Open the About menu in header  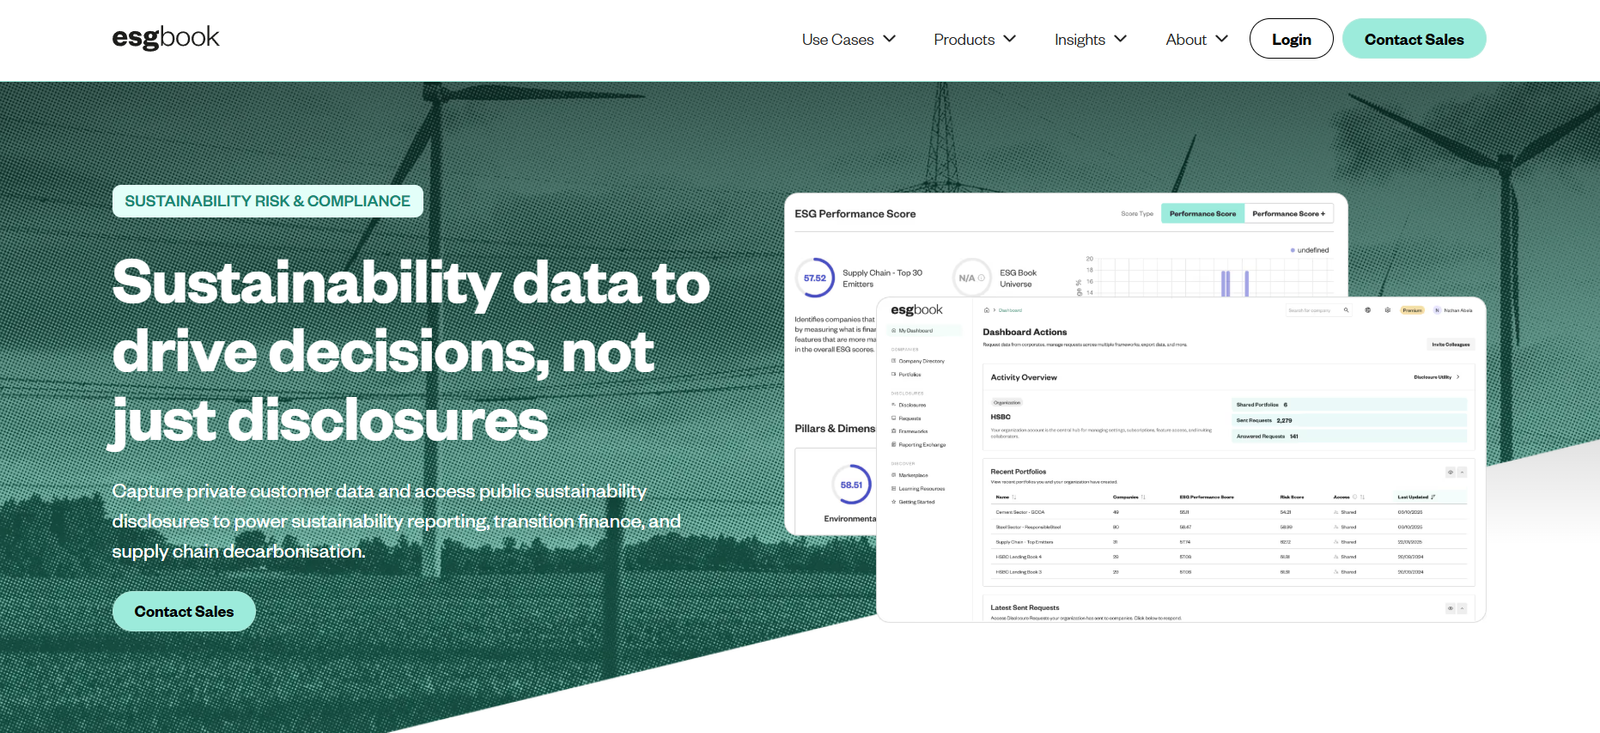[x=1196, y=39]
